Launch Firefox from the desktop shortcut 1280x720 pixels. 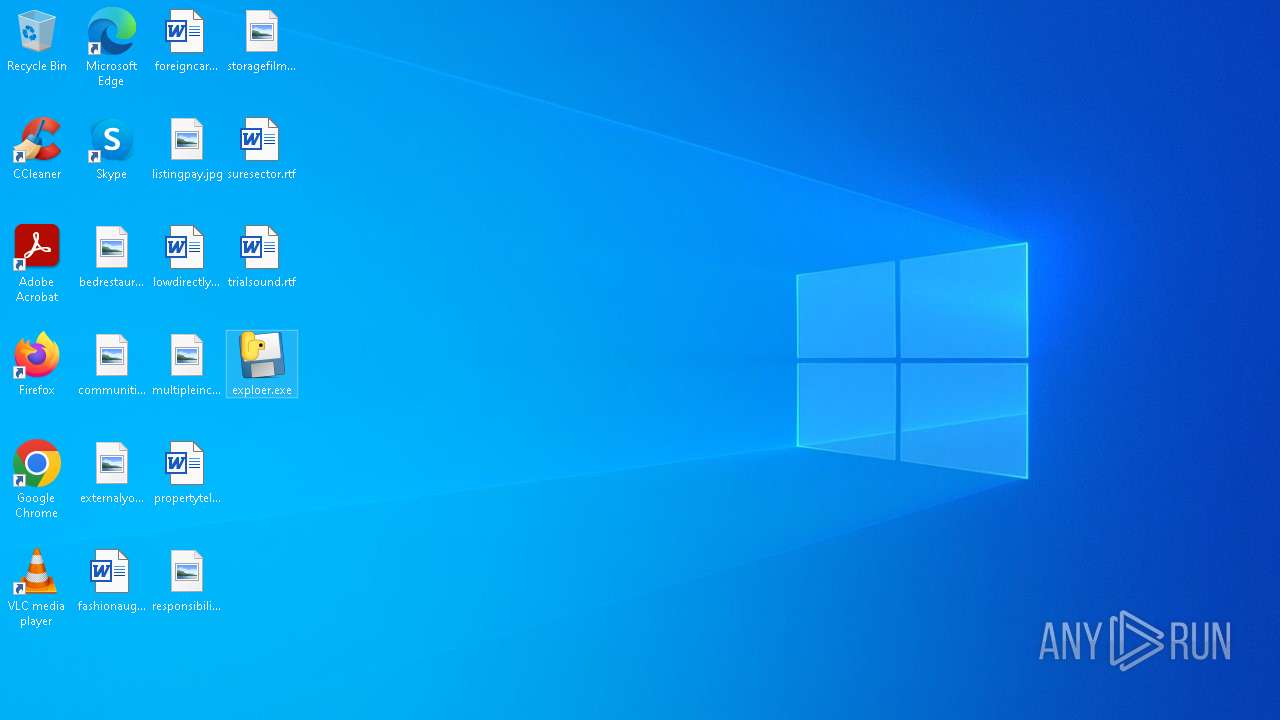37,365
